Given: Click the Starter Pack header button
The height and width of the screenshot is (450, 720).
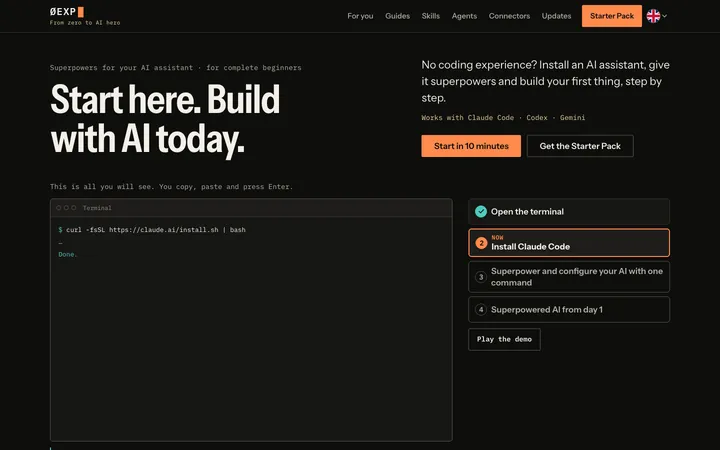Looking at the screenshot, I should click(612, 16).
